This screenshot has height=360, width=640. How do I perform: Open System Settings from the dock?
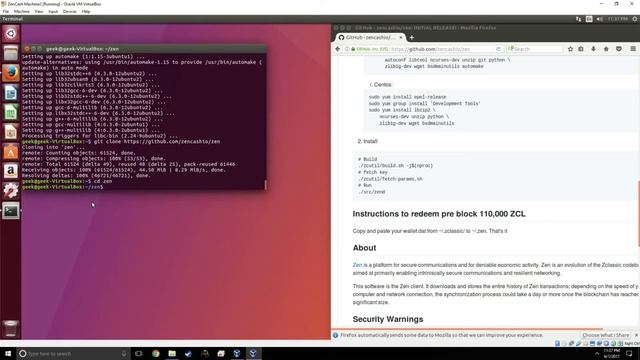coord(11,191)
